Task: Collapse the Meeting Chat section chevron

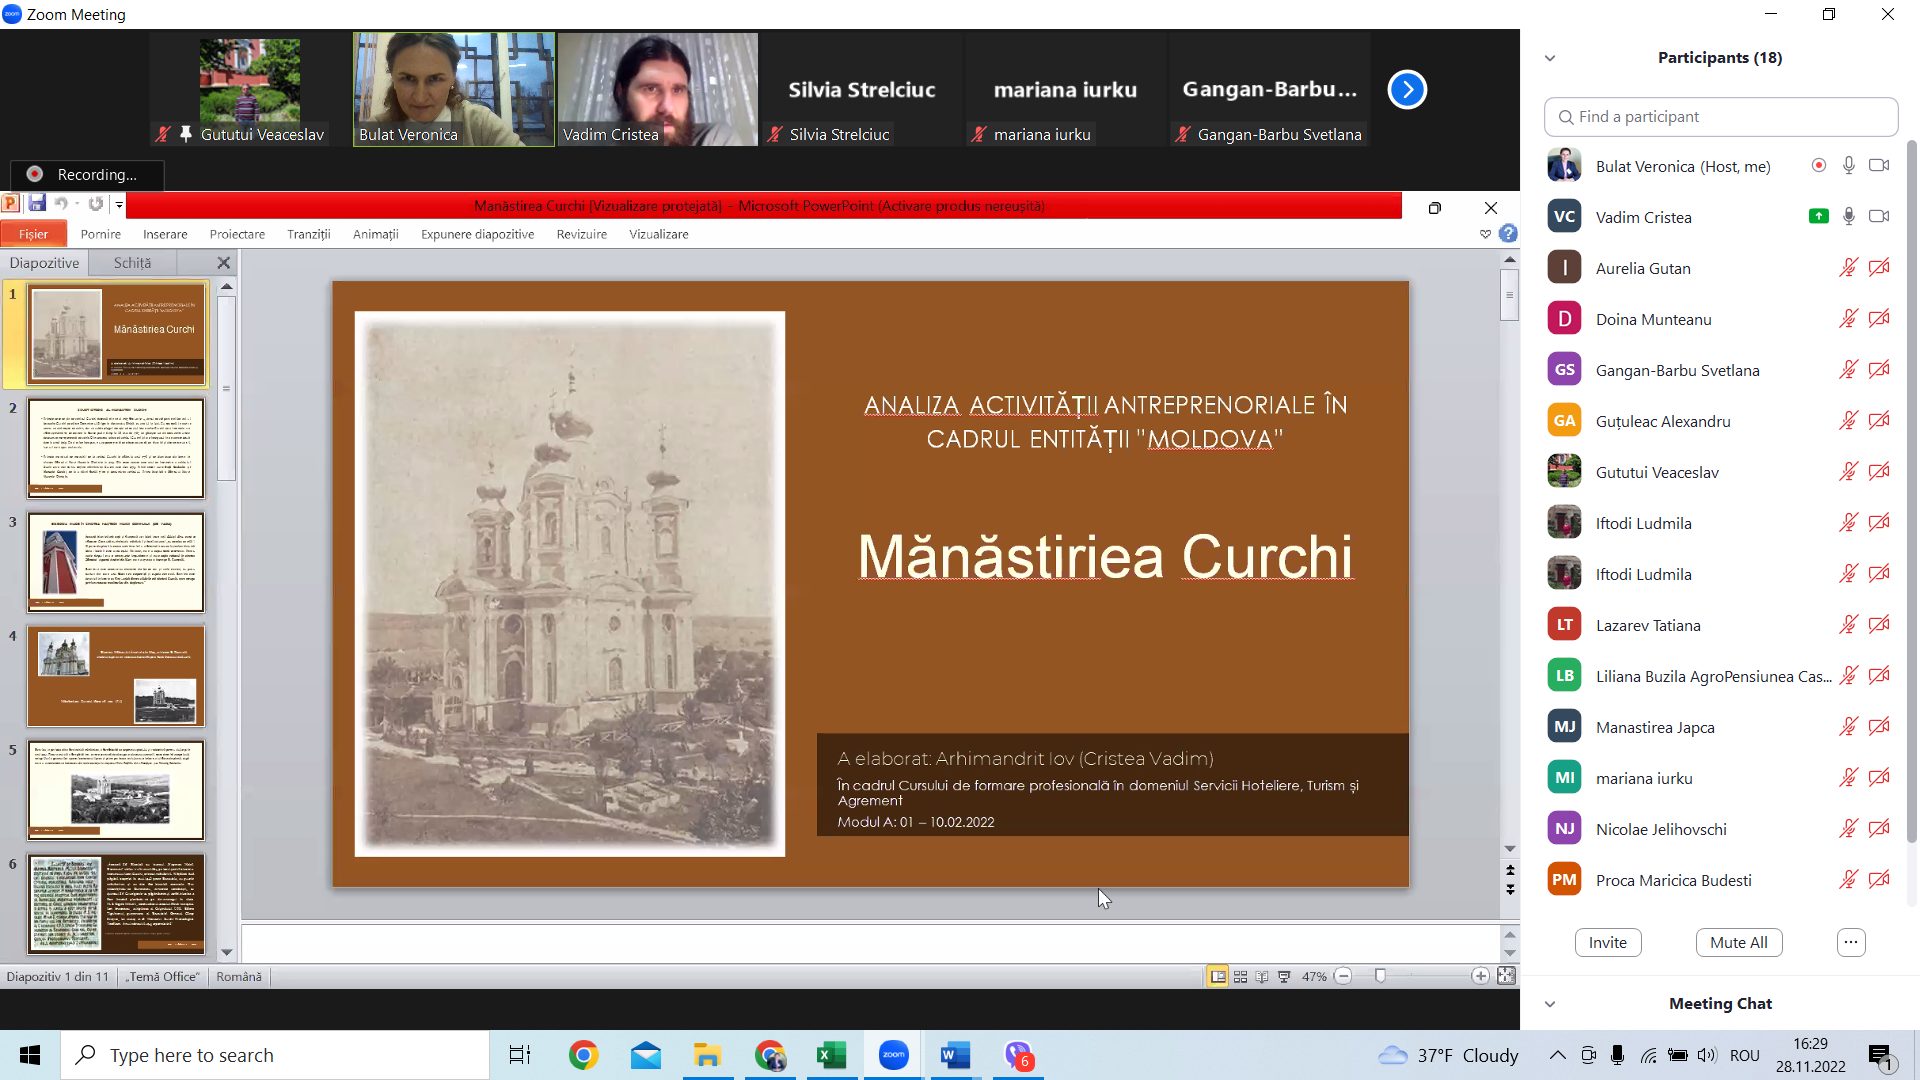Action: coord(1550,1004)
